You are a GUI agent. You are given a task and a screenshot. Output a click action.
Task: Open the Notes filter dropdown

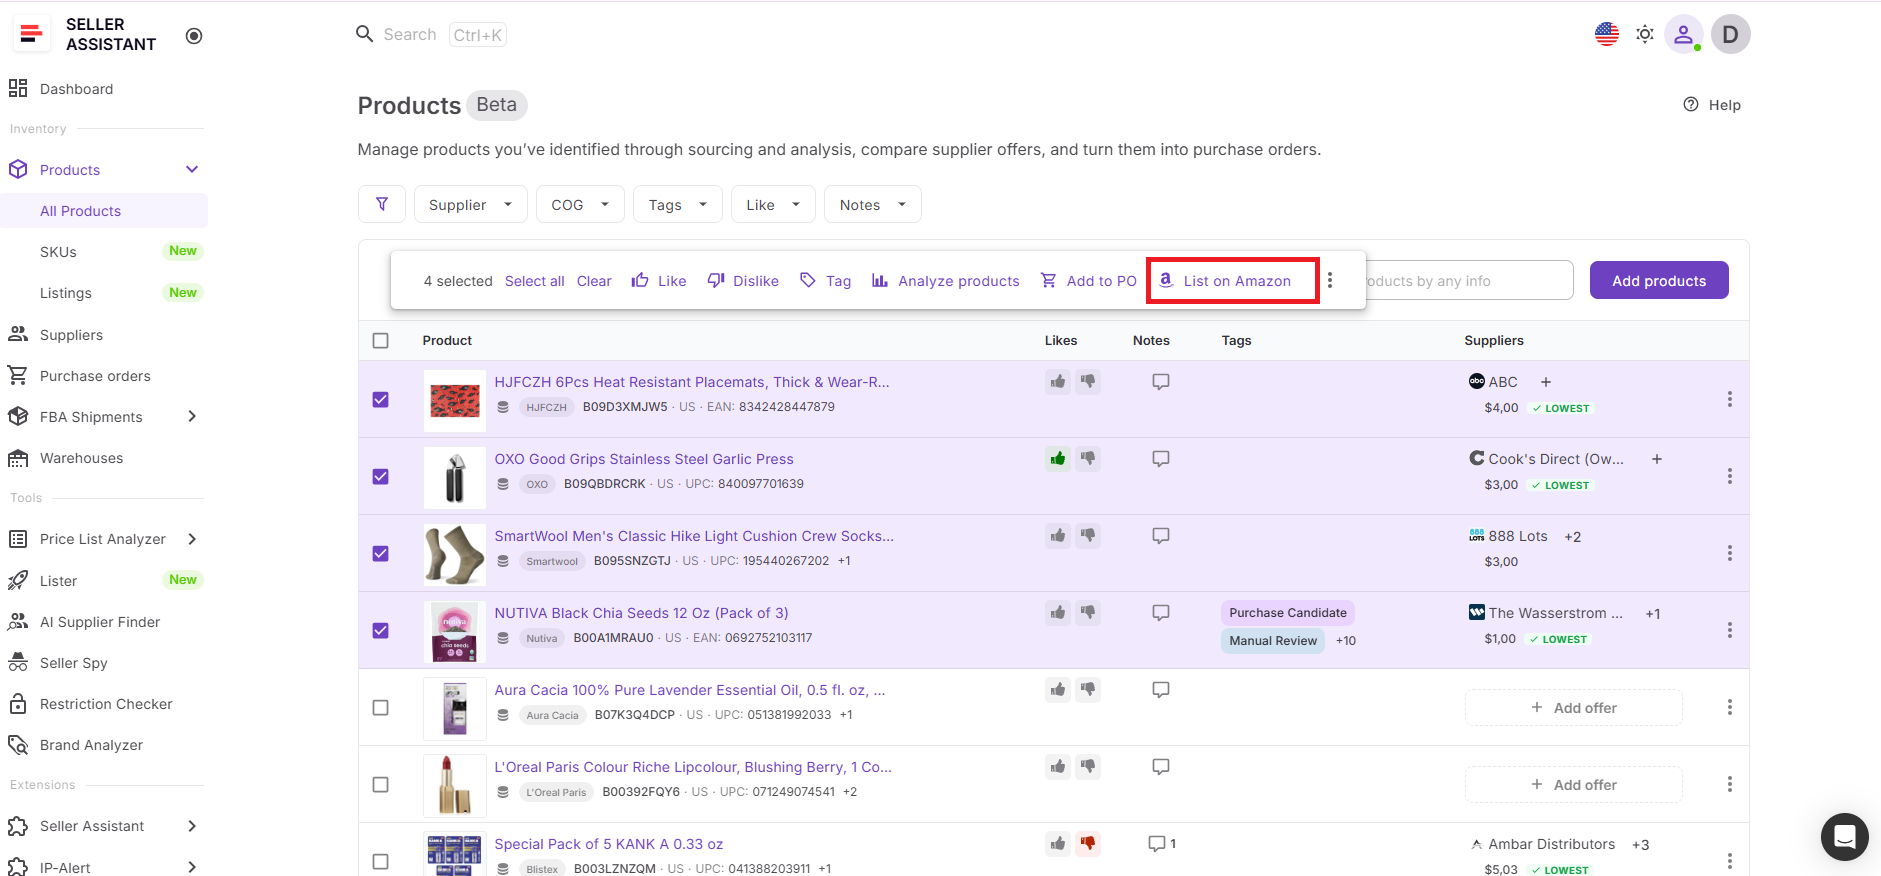click(x=873, y=204)
